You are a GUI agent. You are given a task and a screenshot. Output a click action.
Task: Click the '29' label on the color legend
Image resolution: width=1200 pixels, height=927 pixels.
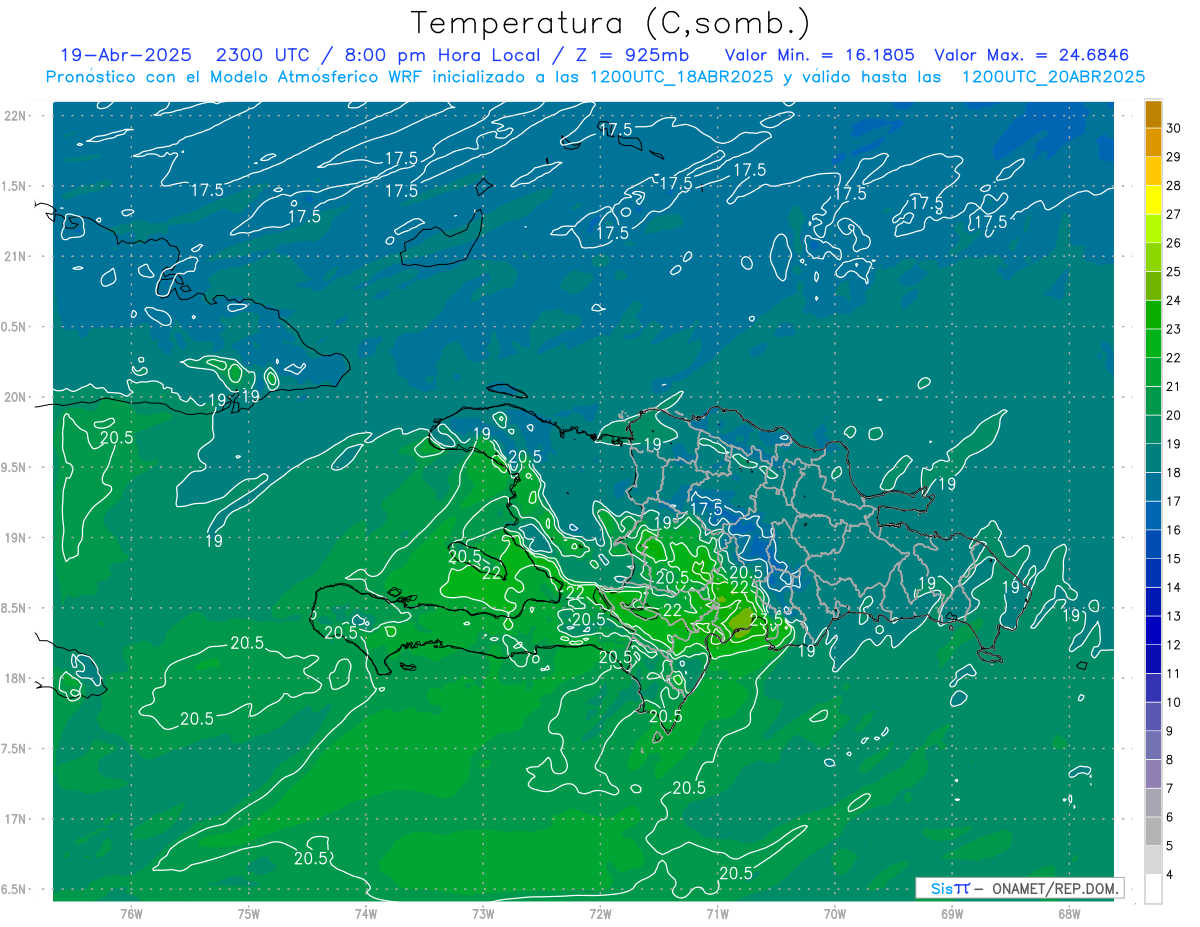pyautogui.click(x=1174, y=157)
